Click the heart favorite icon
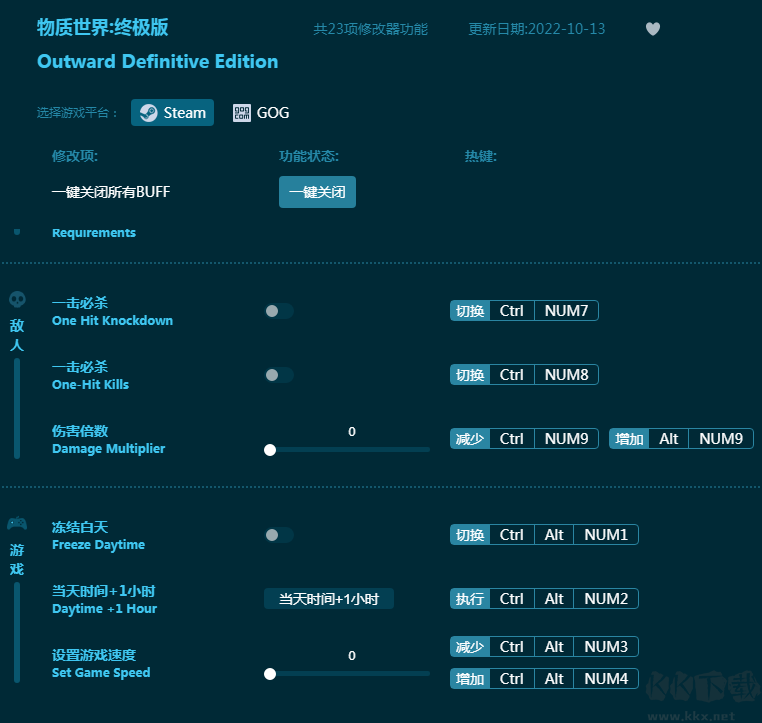This screenshot has width=762, height=723. 653,29
